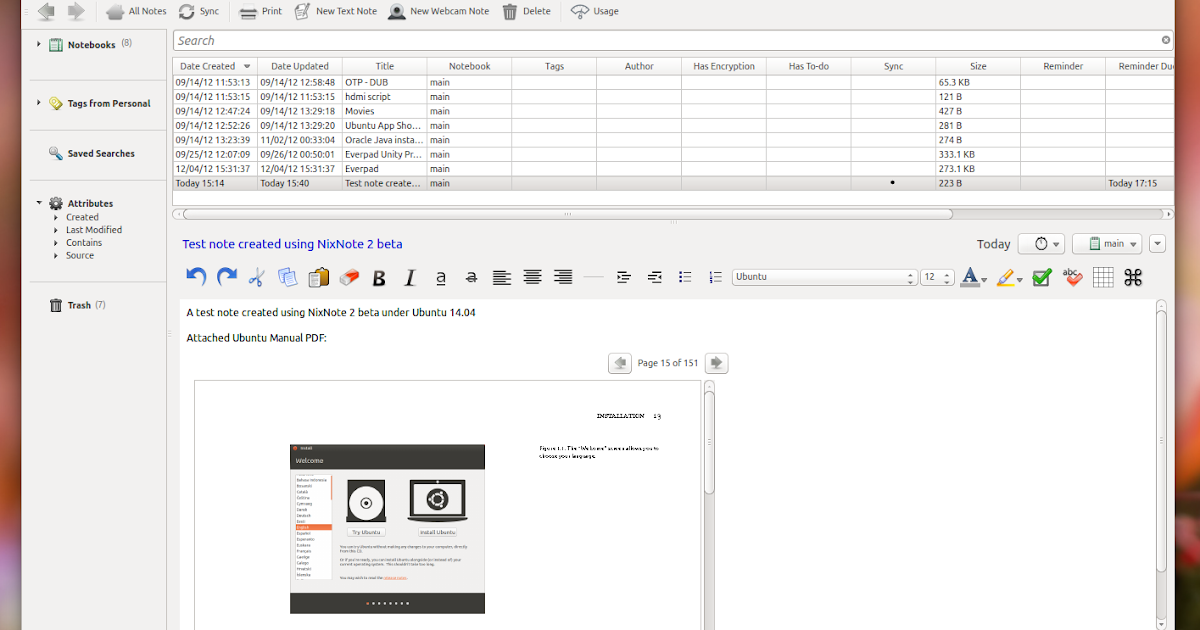
Task: Expand the Created attribute
Action: click(56, 217)
